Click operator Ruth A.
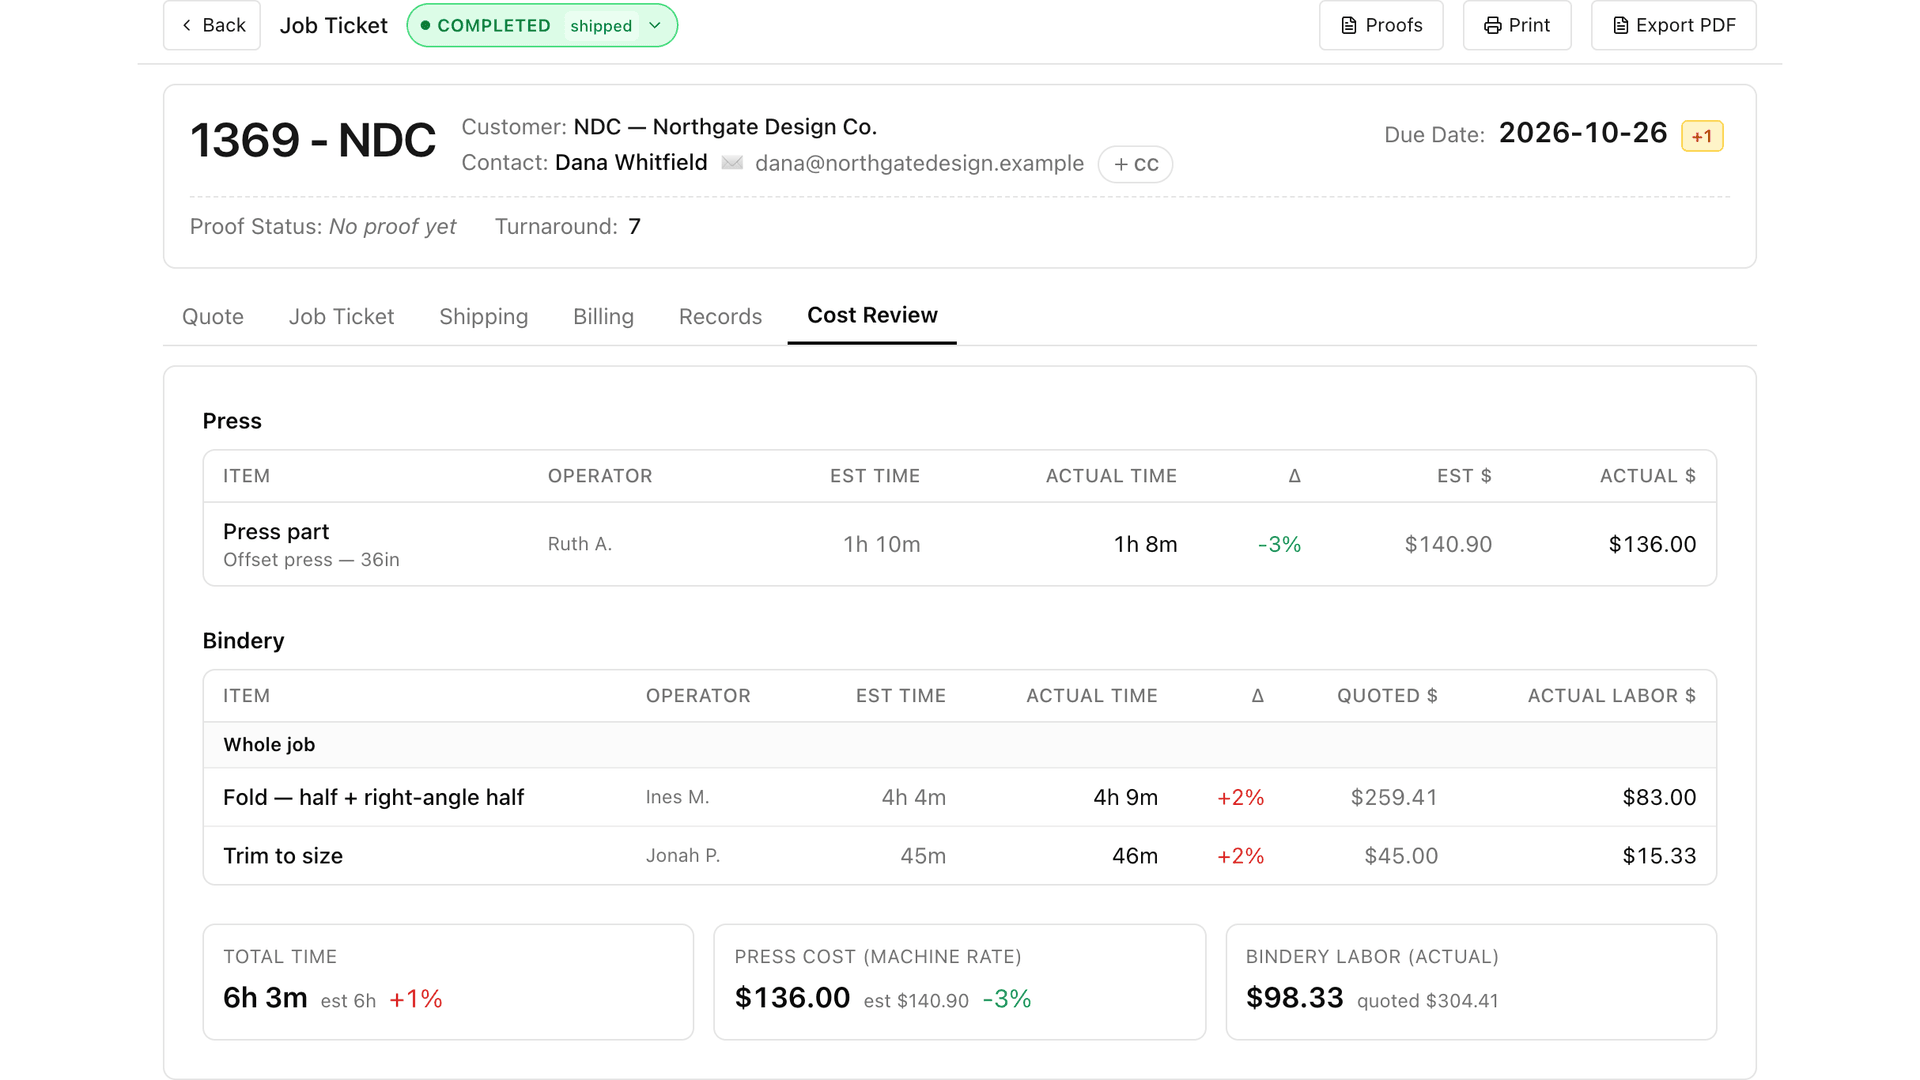1920x1080 pixels. tap(579, 544)
